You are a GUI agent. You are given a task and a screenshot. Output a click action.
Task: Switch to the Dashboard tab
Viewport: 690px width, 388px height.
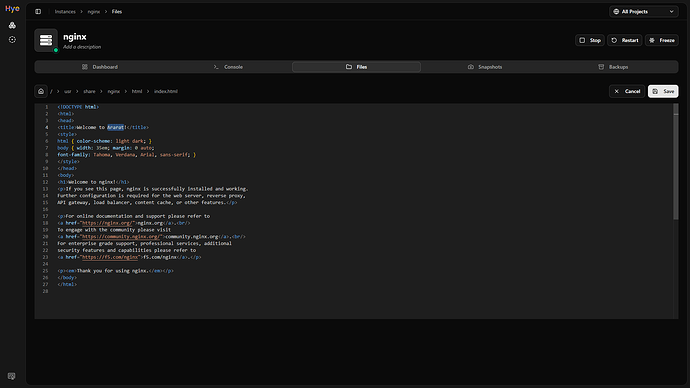pos(99,67)
